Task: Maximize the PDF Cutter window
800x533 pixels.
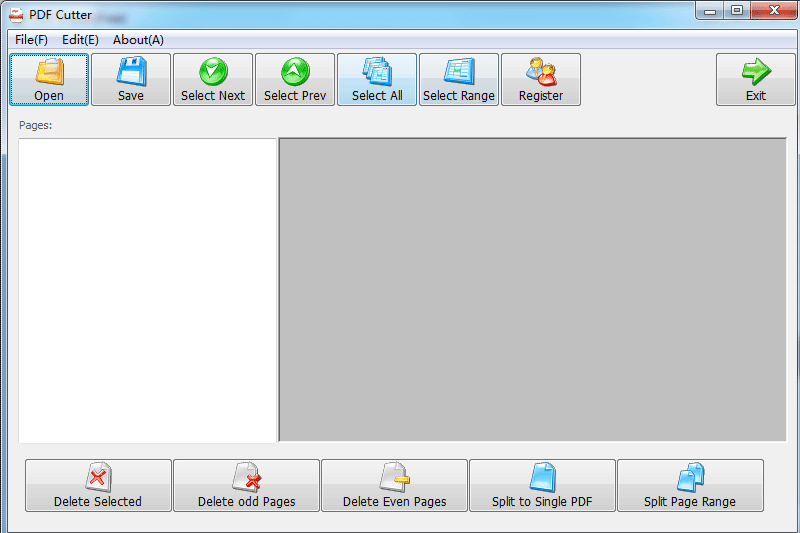Action: tap(737, 11)
